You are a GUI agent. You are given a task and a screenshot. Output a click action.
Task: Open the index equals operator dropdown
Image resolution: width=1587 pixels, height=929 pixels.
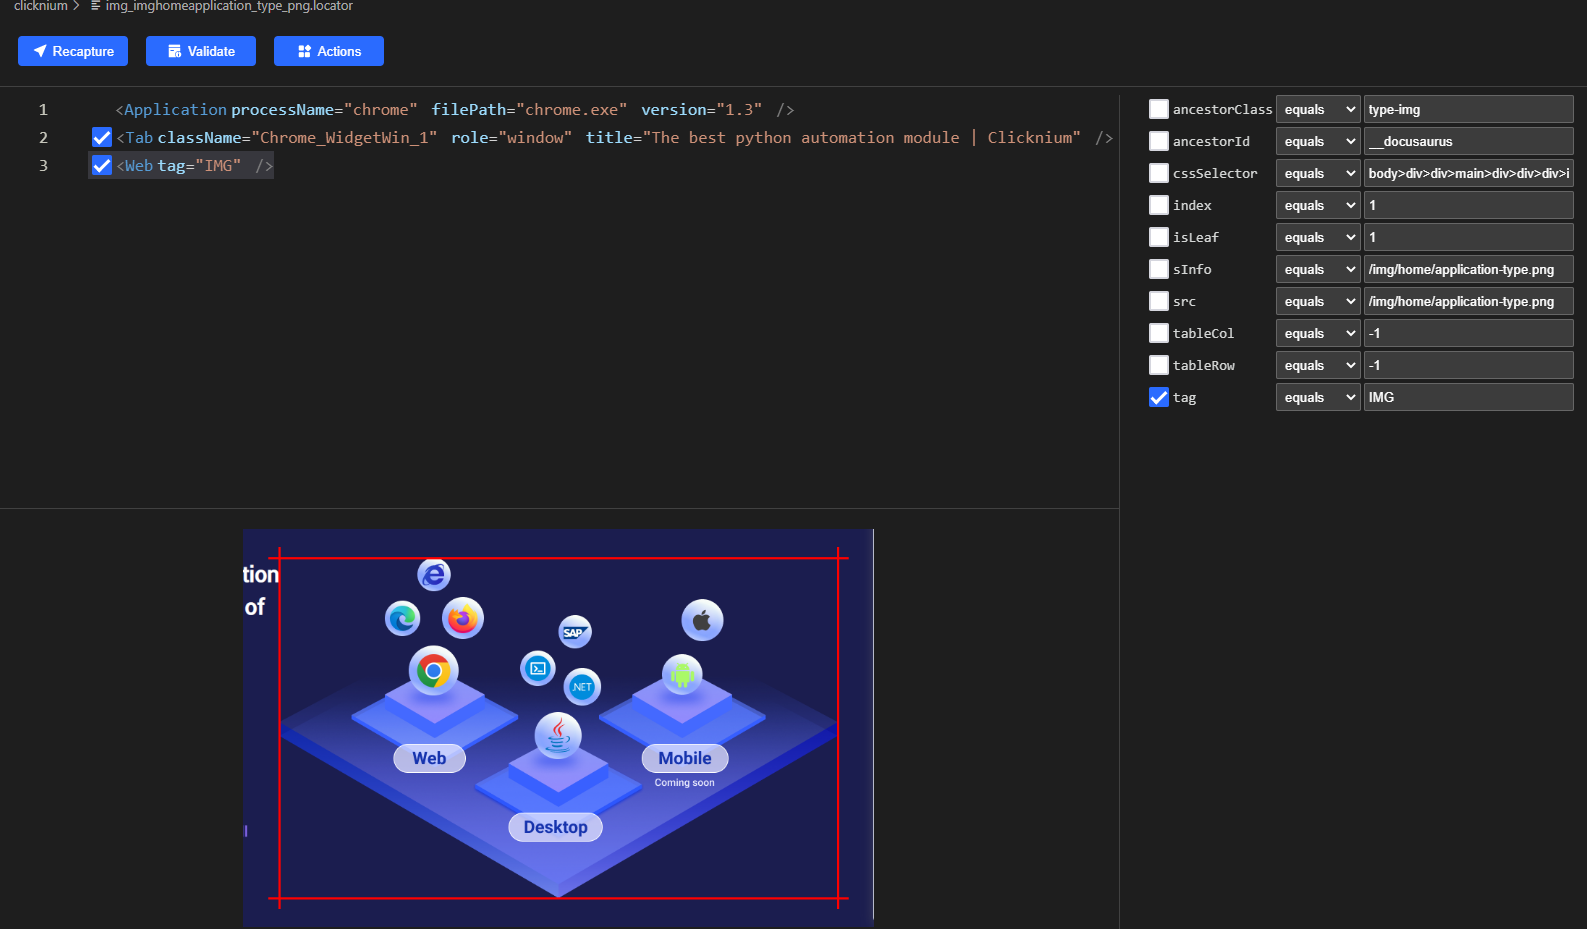point(1318,205)
